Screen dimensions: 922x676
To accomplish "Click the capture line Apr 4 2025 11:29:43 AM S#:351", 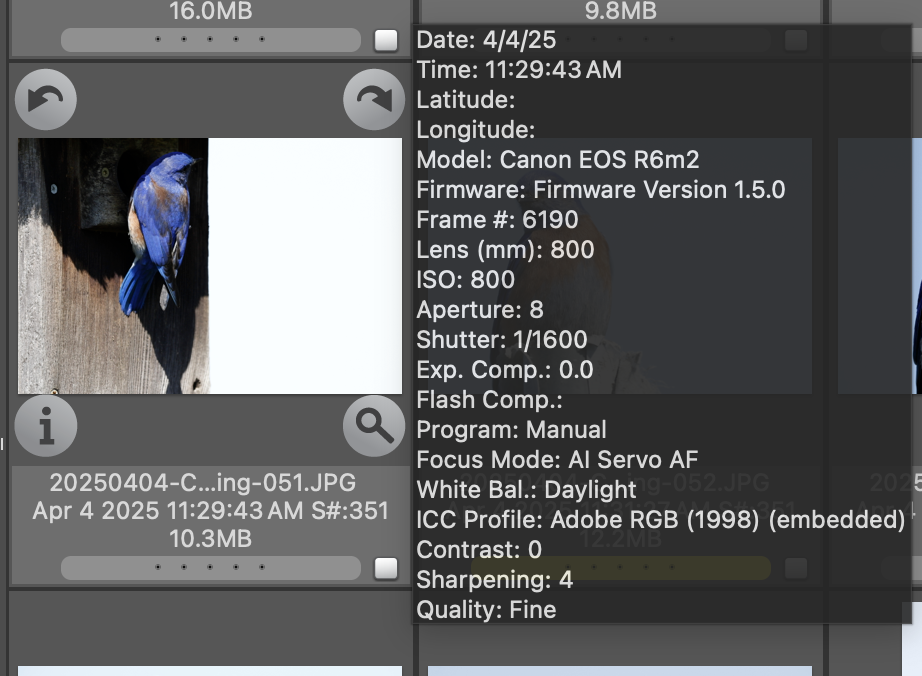I will tap(211, 511).
